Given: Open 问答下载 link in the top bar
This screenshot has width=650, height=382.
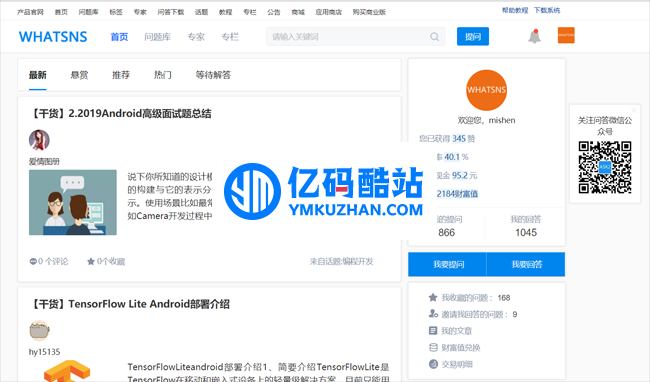Looking at the screenshot, I should point(171,12).
